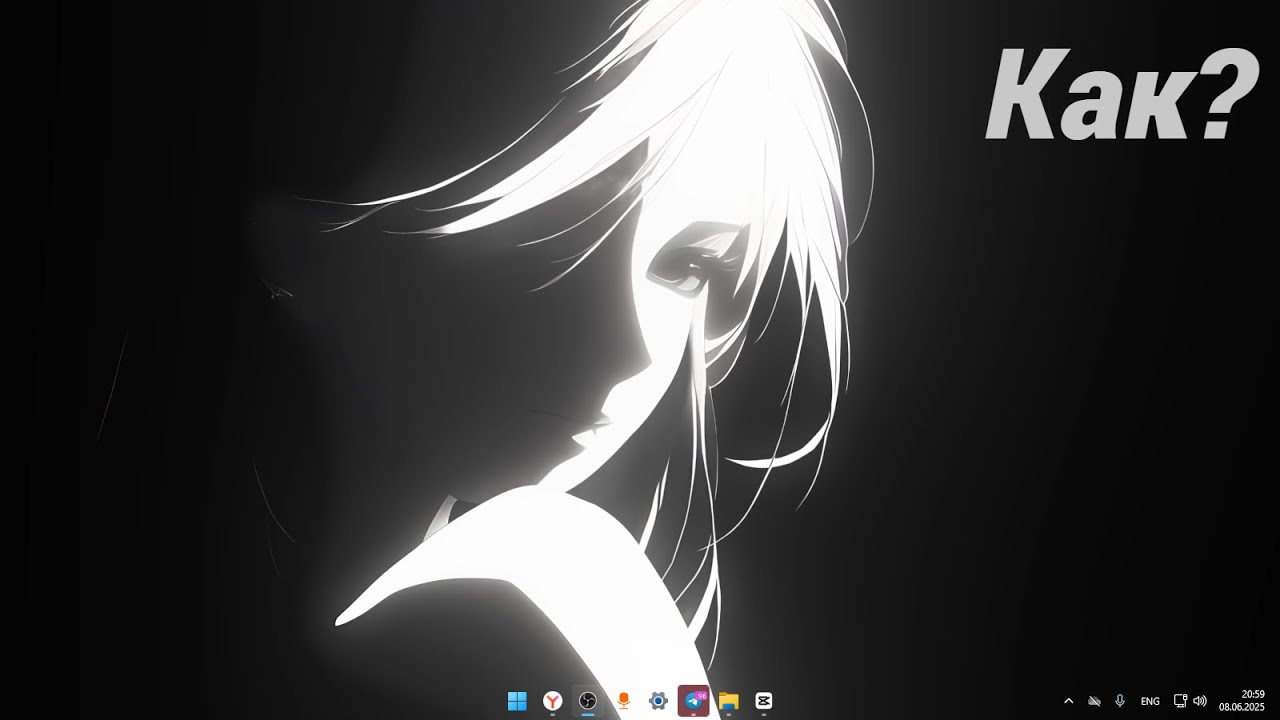Launch Yandex Browser from the taskbar
The height and width of the screenshot is (720, 1280).
point(552,701)
